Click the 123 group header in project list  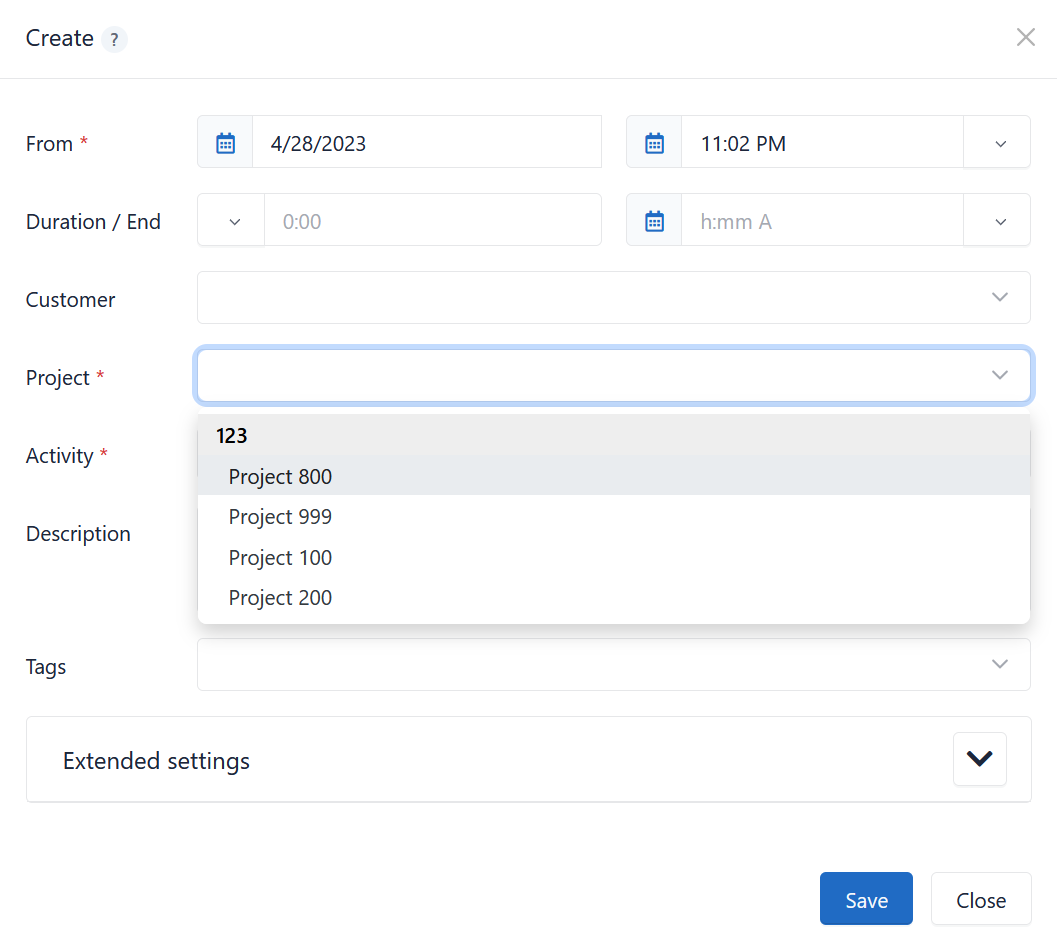tap(231, 436)
